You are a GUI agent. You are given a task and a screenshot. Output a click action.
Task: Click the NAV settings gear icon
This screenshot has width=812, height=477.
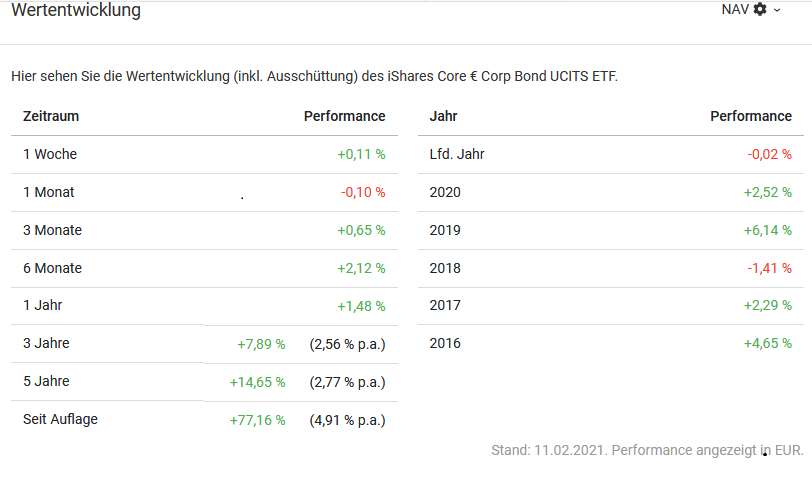pos(760,9)
